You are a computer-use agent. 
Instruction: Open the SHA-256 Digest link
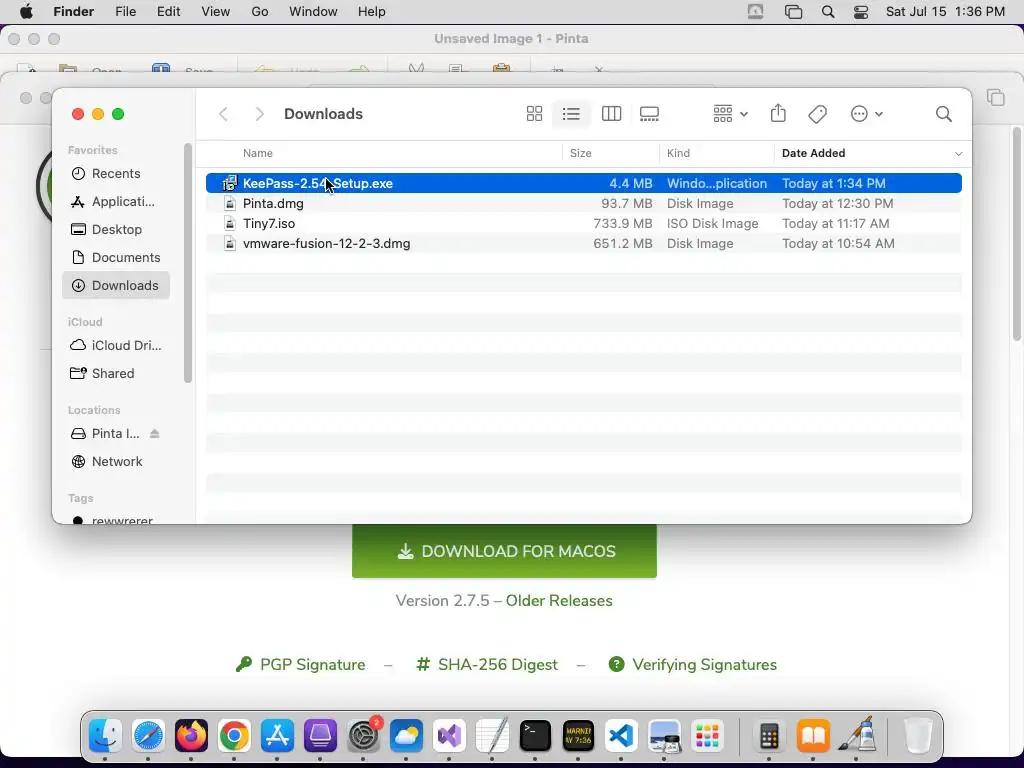(487, 664)
